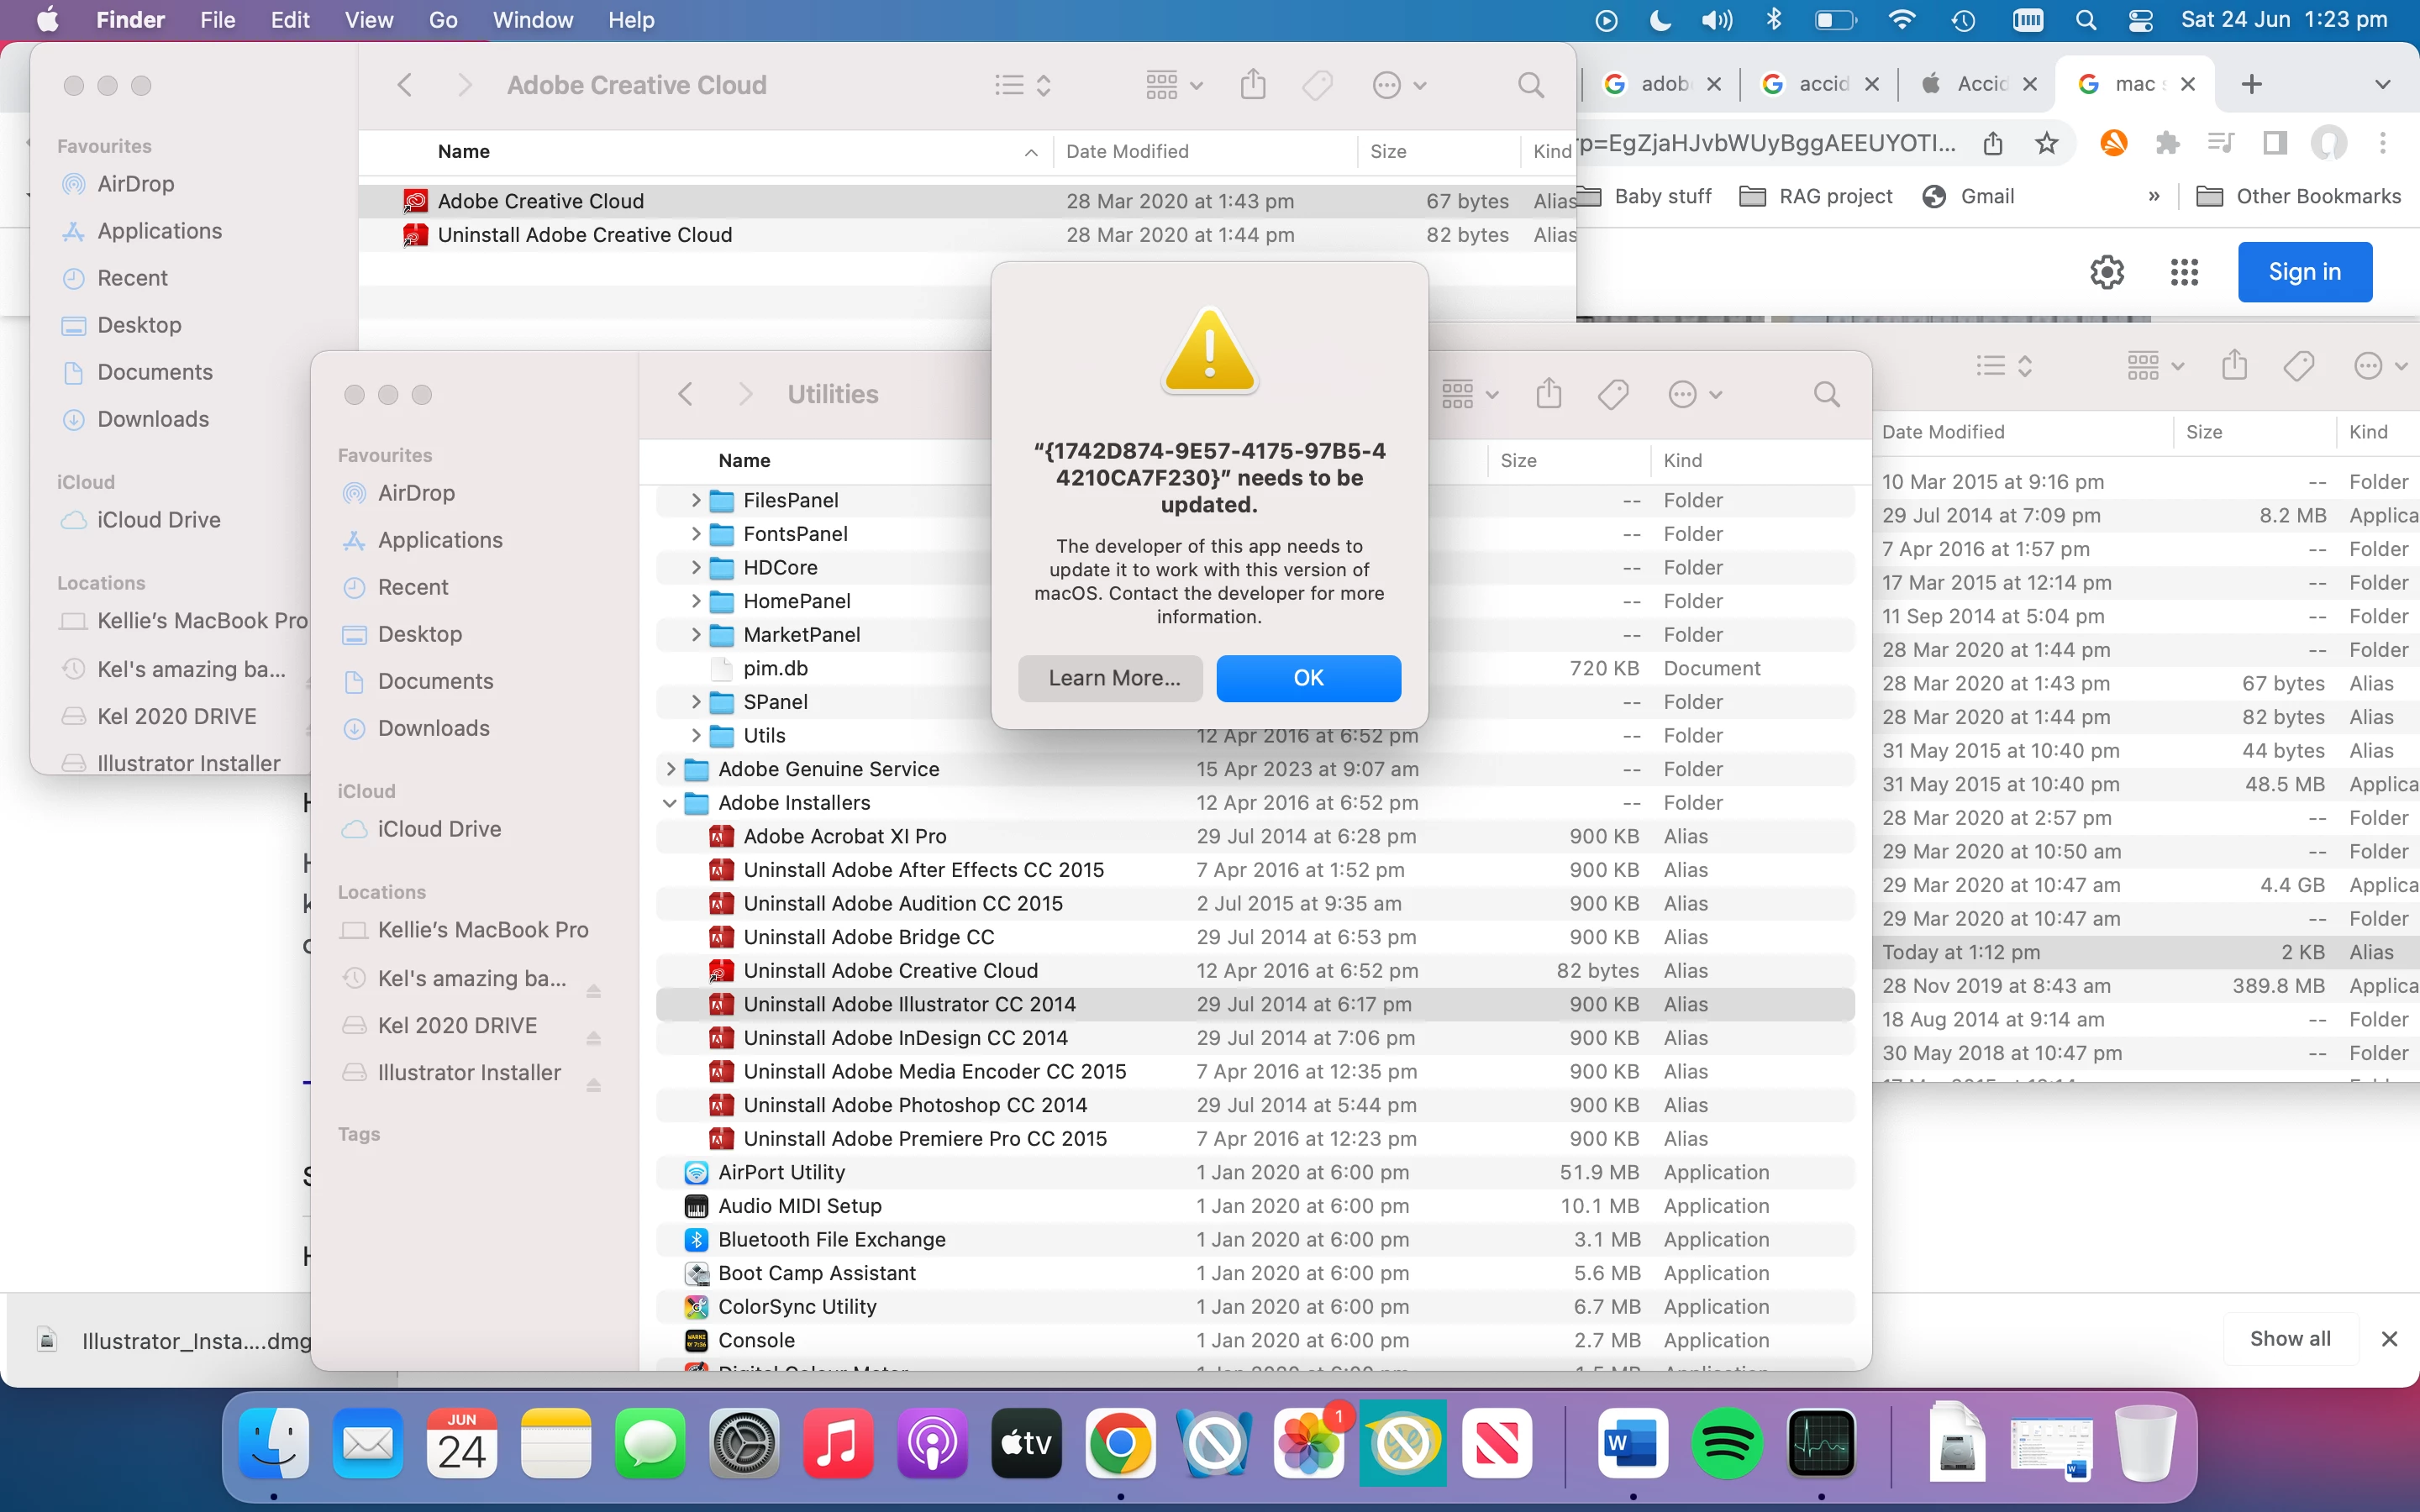Click OK in the update warning dialog
The height and width of the screenshot is (1512, 2420).
pos(1308,678)
